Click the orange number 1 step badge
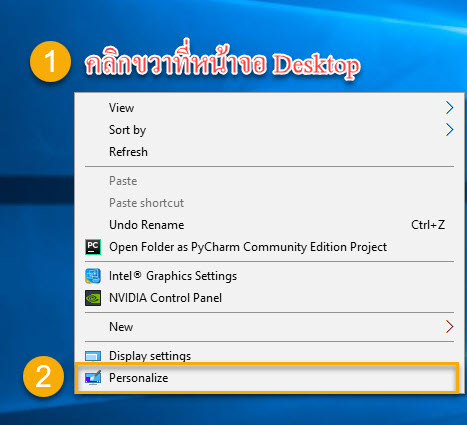Screen dimensions: 467x425 [50, 61]
